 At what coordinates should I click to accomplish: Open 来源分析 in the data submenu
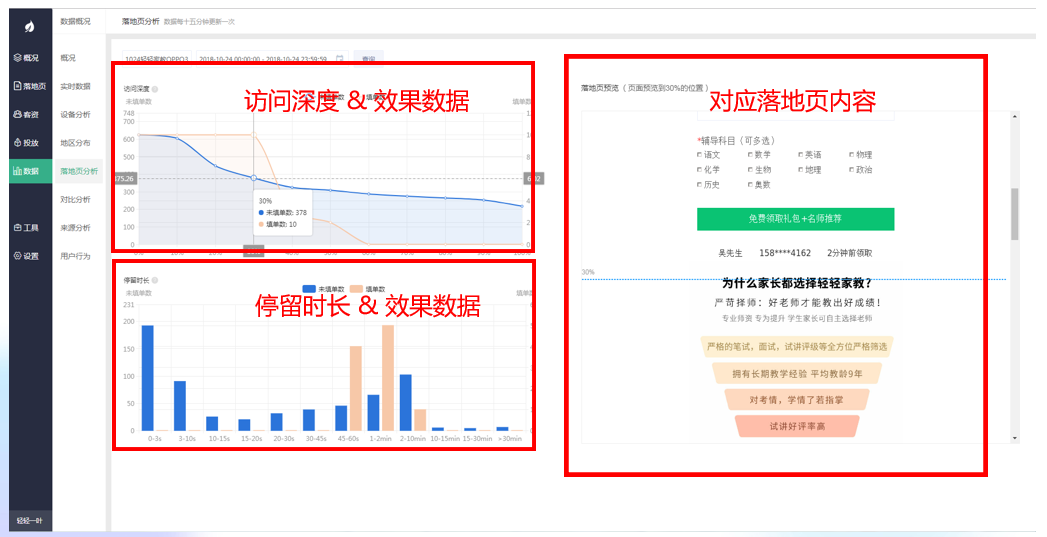(75, 228)
